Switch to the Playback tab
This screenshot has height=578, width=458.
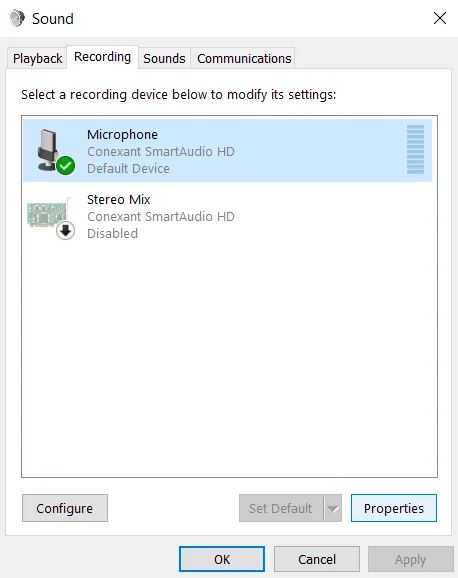(37, 58)
